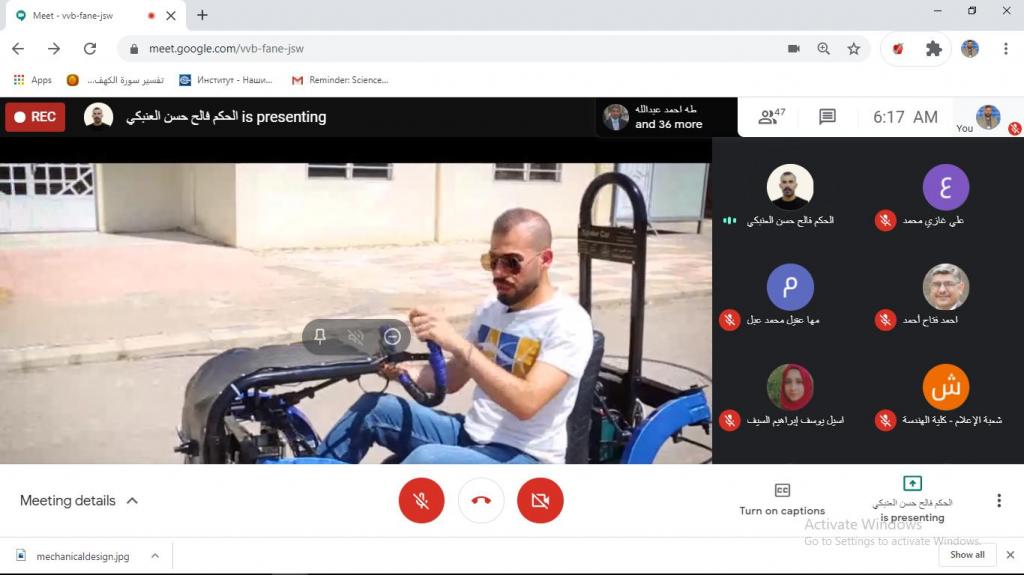Viewport: 1024px width, 575px height.
Task: Reload the Meet page
Action: [90, 48]
